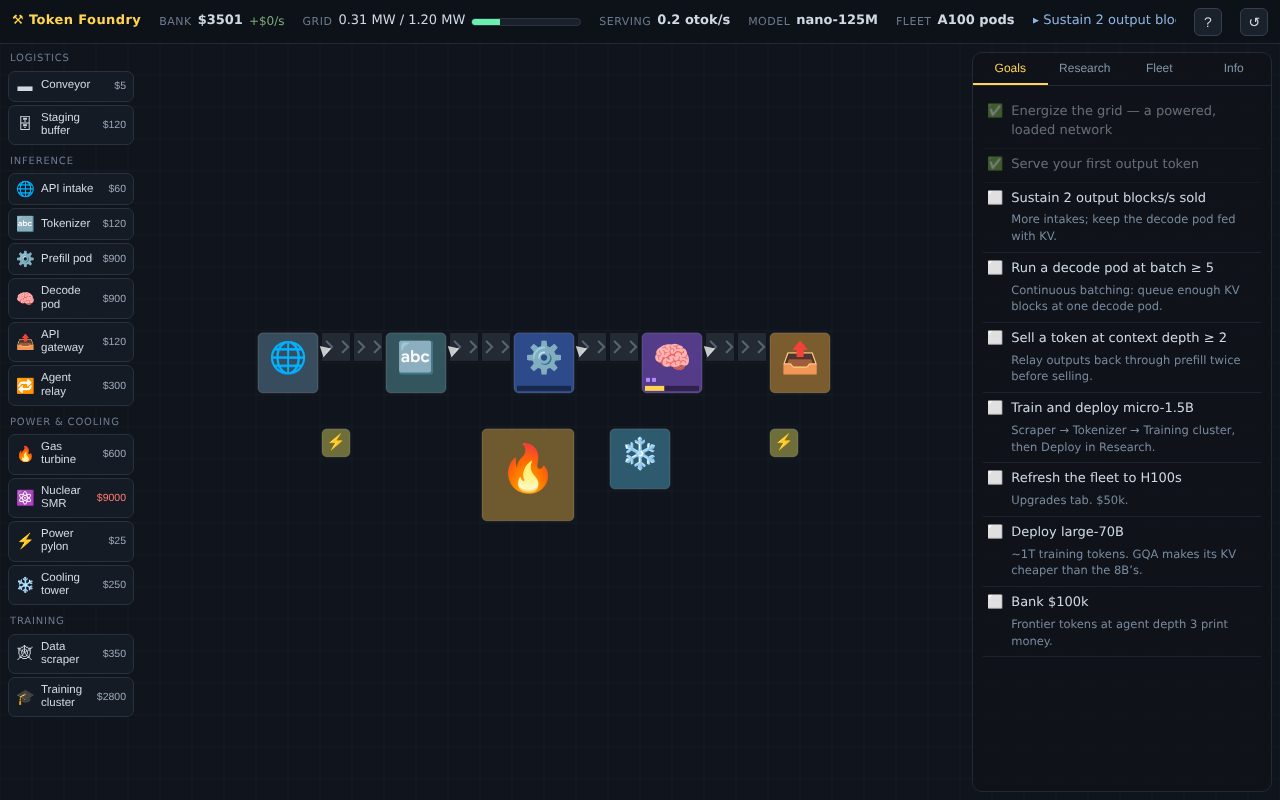Tick the 'Run a decode pod at batch ≥ 5' checkbox
1280x800 pixels.
995,268
